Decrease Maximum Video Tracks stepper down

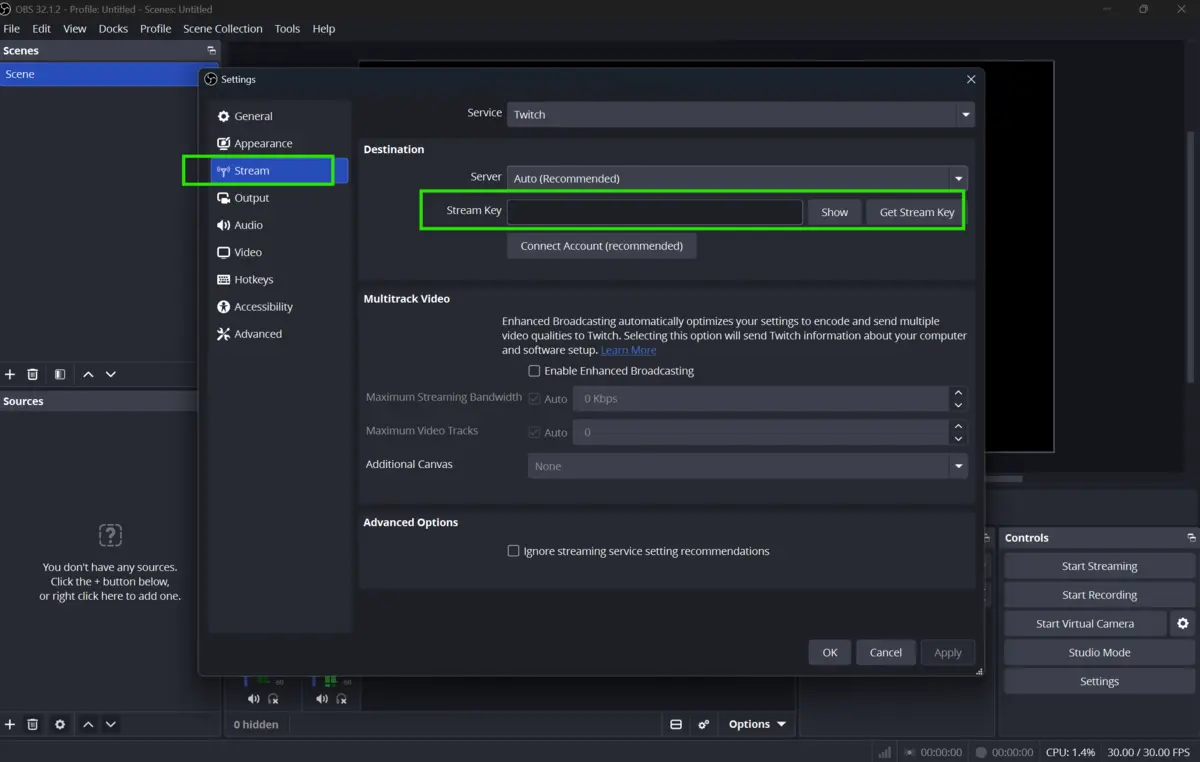[958, 439]
